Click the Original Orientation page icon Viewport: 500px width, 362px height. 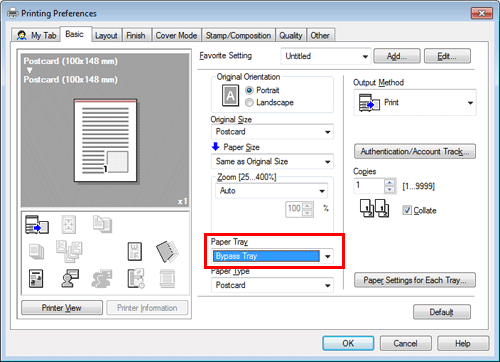(x=230, y=95)
